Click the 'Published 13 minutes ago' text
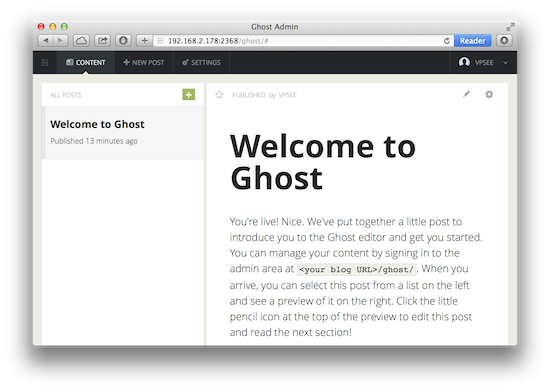 click(x=94, y=141)
